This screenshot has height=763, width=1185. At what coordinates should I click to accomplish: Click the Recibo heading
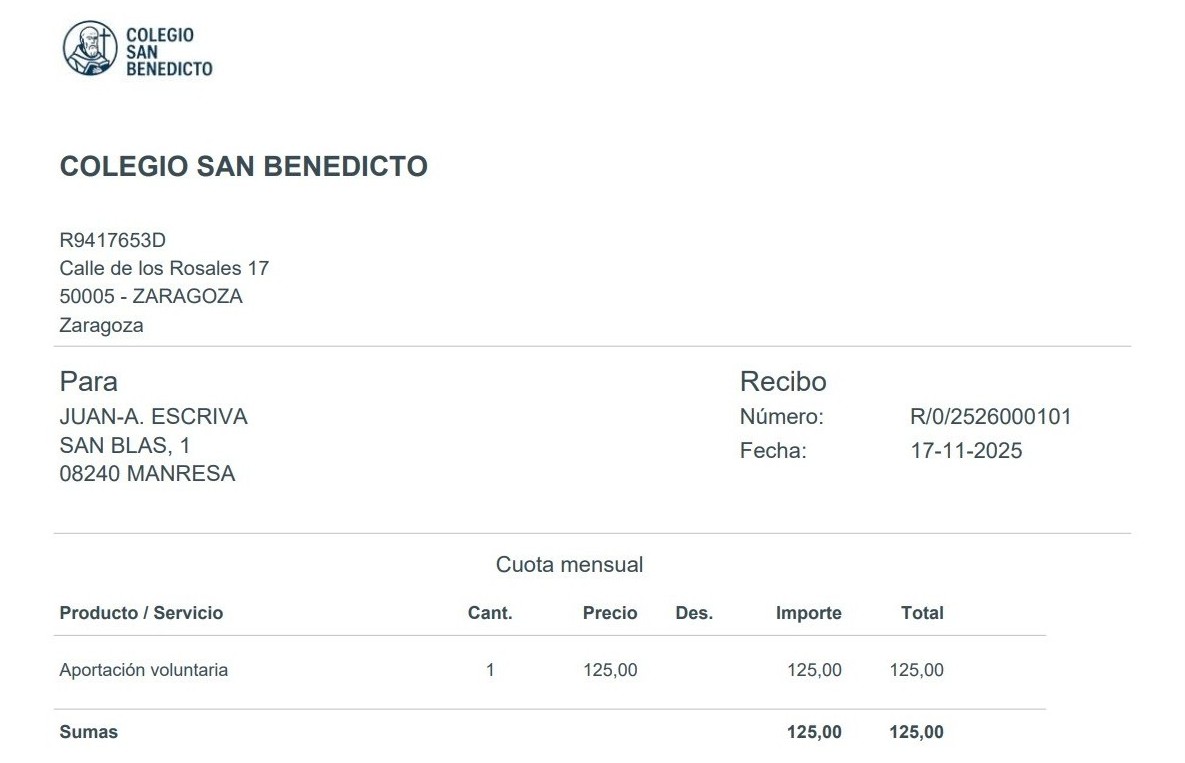tap(783, 381)
